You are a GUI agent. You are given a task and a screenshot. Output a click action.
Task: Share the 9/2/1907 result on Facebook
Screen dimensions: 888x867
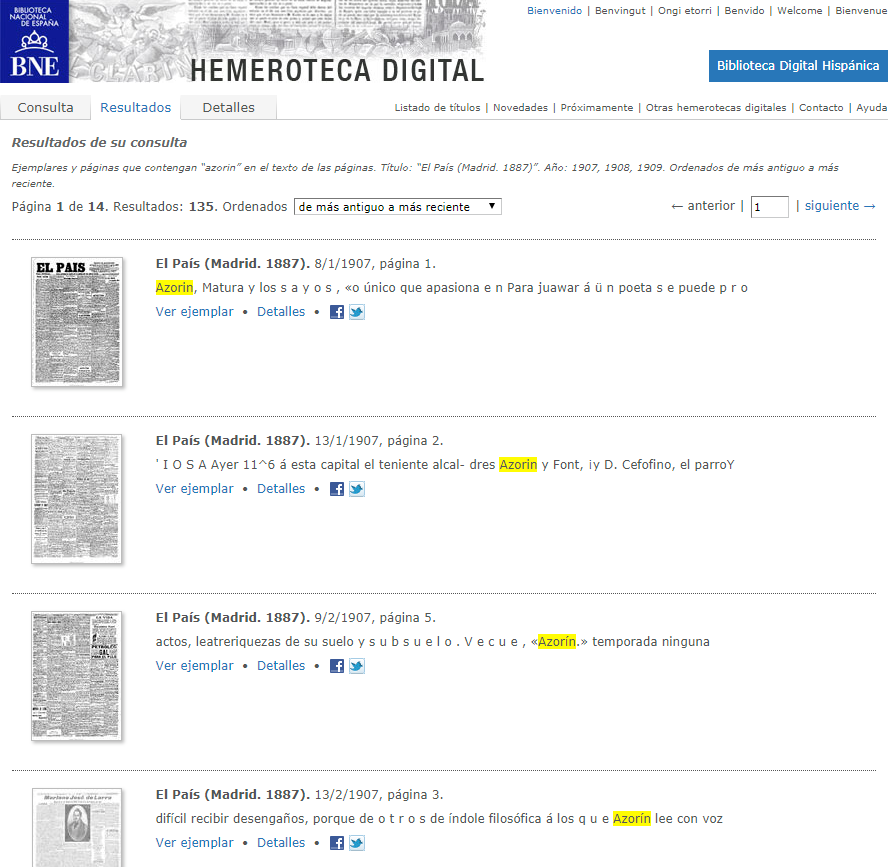click(x=337, y=666)
